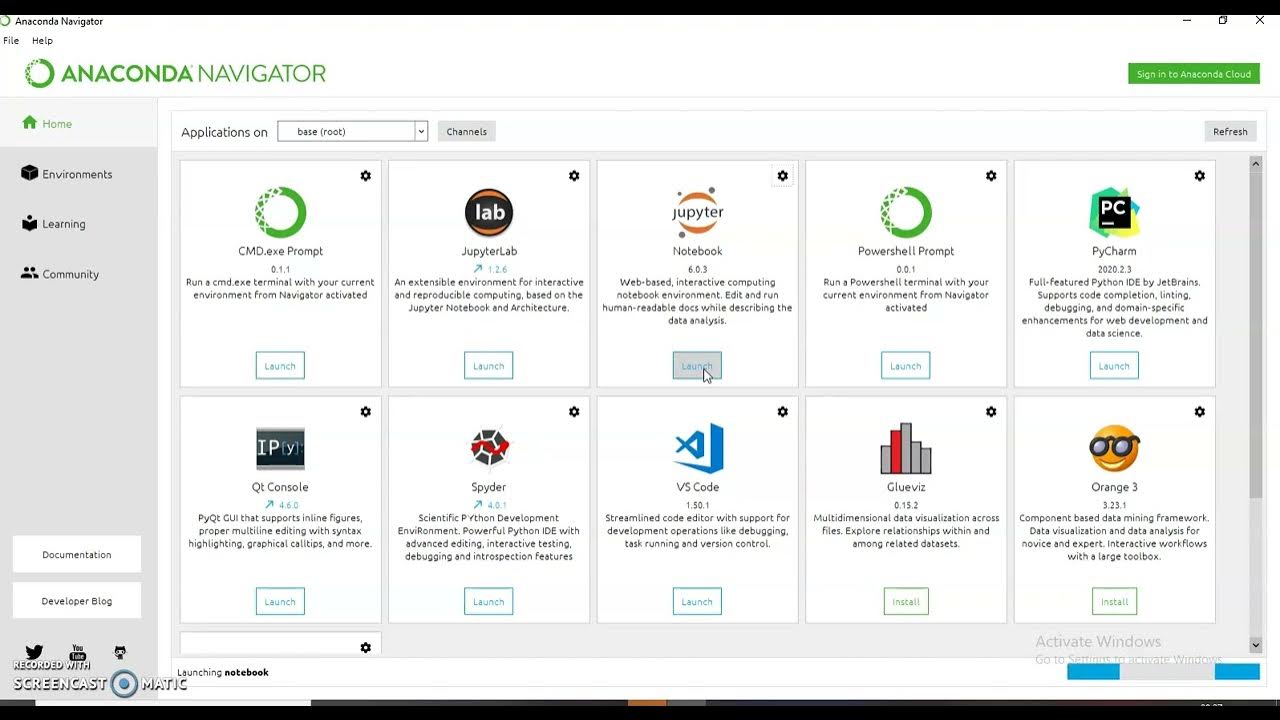The image size is (1280, 720).
Task: Launch JupyterLab
Action: coord(489,366)
